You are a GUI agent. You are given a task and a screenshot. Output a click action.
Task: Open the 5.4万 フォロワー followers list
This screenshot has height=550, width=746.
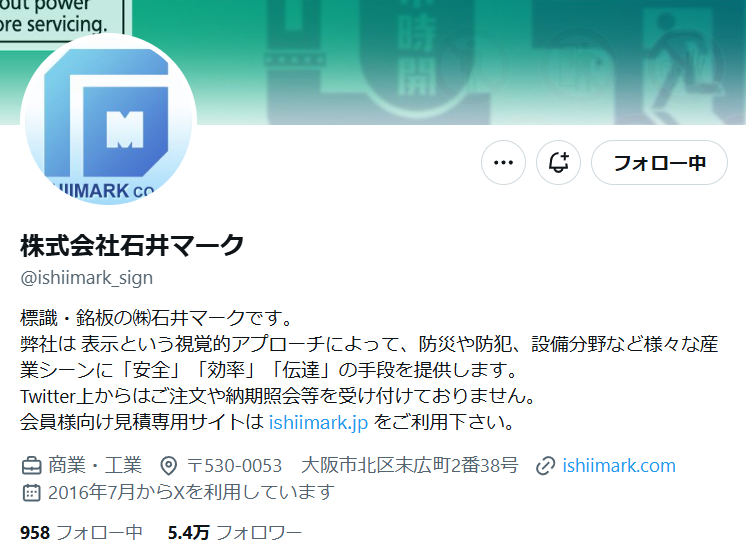pyautogui.click(x=235, y=533)
